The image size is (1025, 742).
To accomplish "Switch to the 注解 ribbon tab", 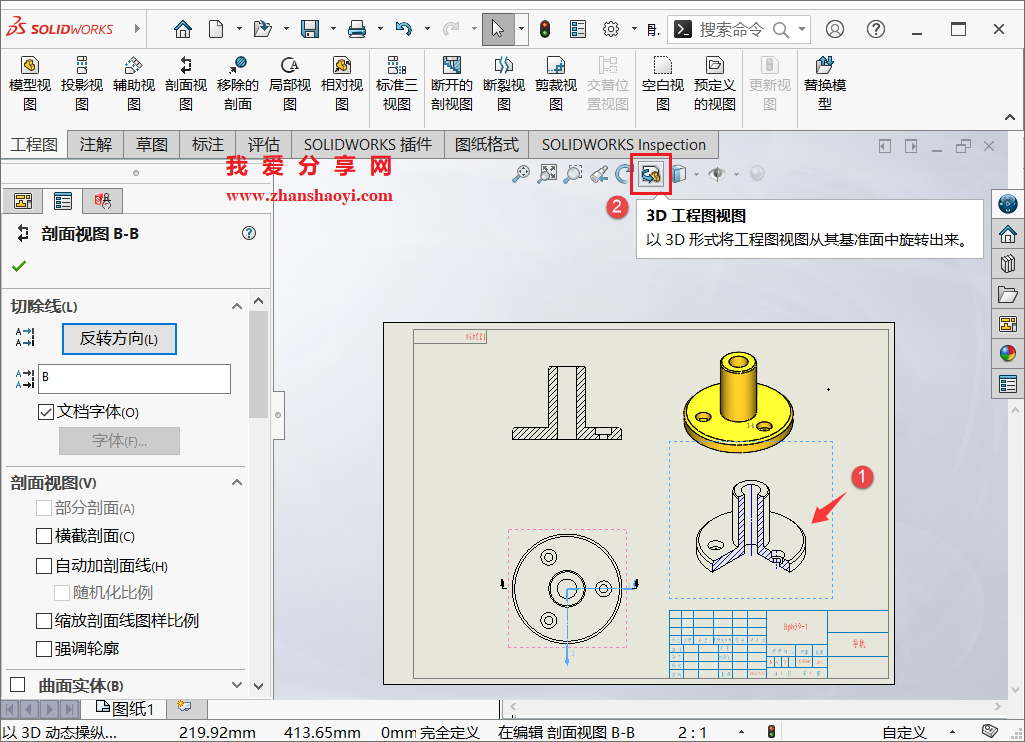I will coord(95,144).
